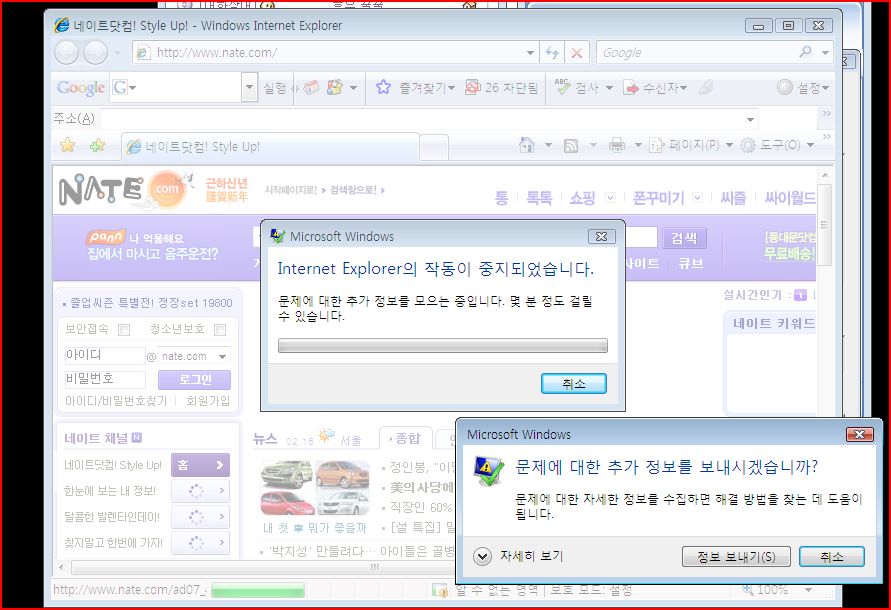Select the 네이트닷컴! Style Up! browser tab

[270, 147]
